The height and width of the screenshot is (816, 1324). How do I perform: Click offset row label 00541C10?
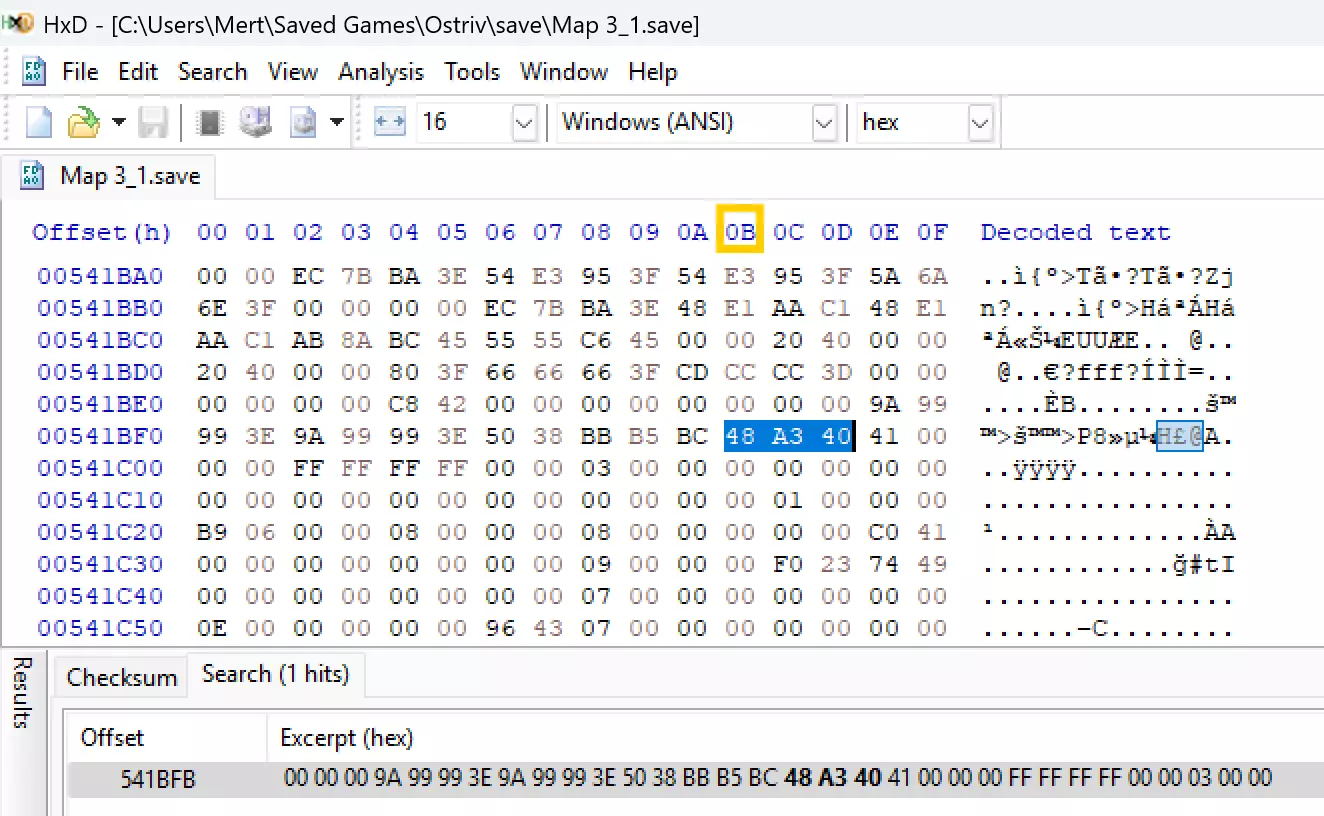[x=100, y=500]
